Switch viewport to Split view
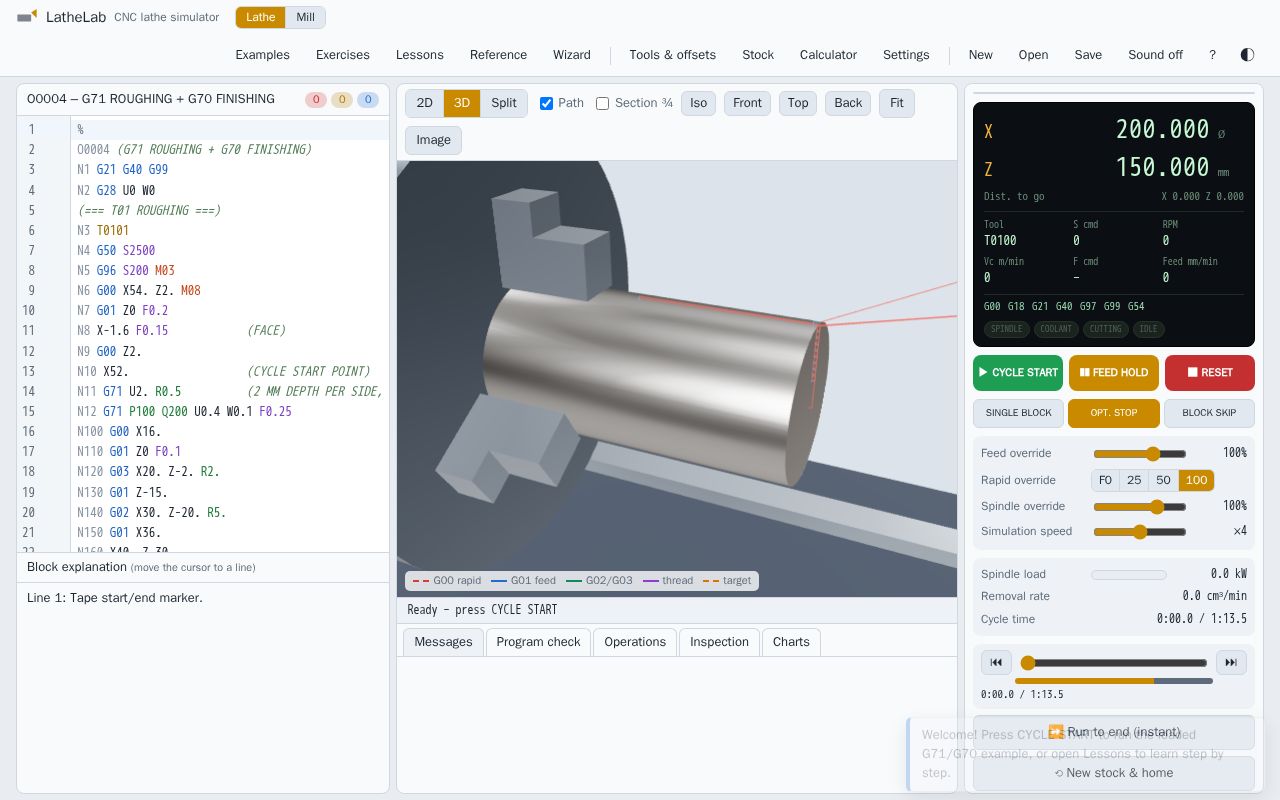The height and width of the screenshot is (800, 1280). pyautogui.click(x=504, y=103)
